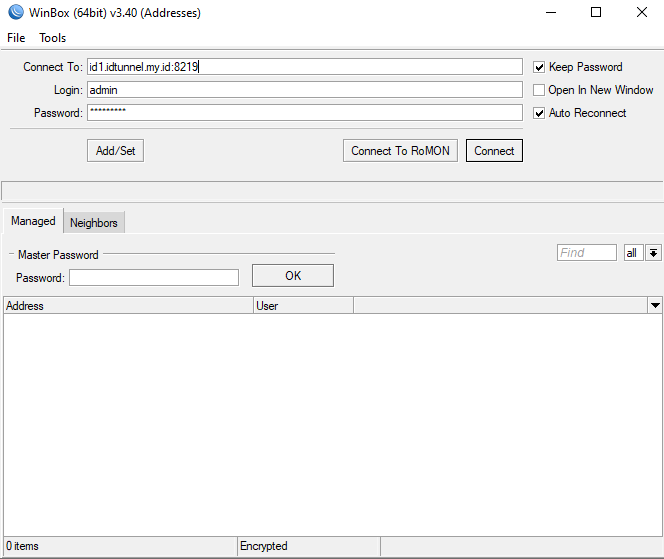The image size is (664, 559).
Task: Open the 'all' filter dropdown
Action: coord(633,253)
